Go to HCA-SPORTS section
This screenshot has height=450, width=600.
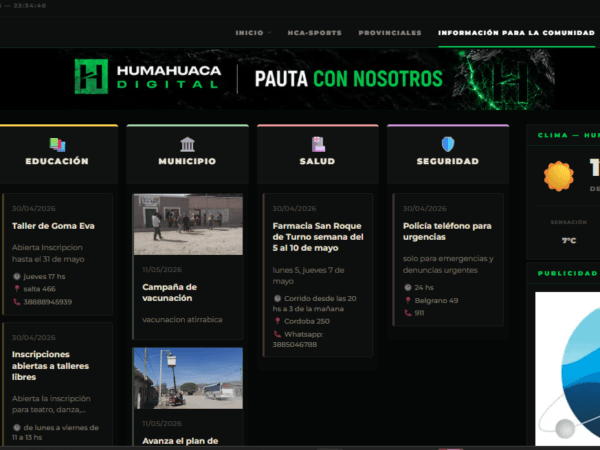(x=315, y=33)
